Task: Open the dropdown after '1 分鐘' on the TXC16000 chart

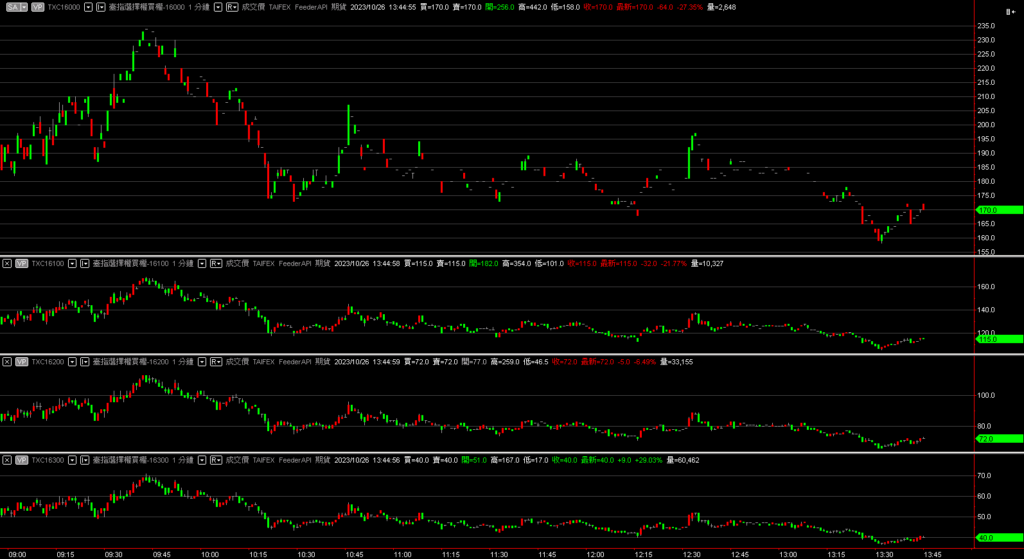Action: [x=217, y=7]
